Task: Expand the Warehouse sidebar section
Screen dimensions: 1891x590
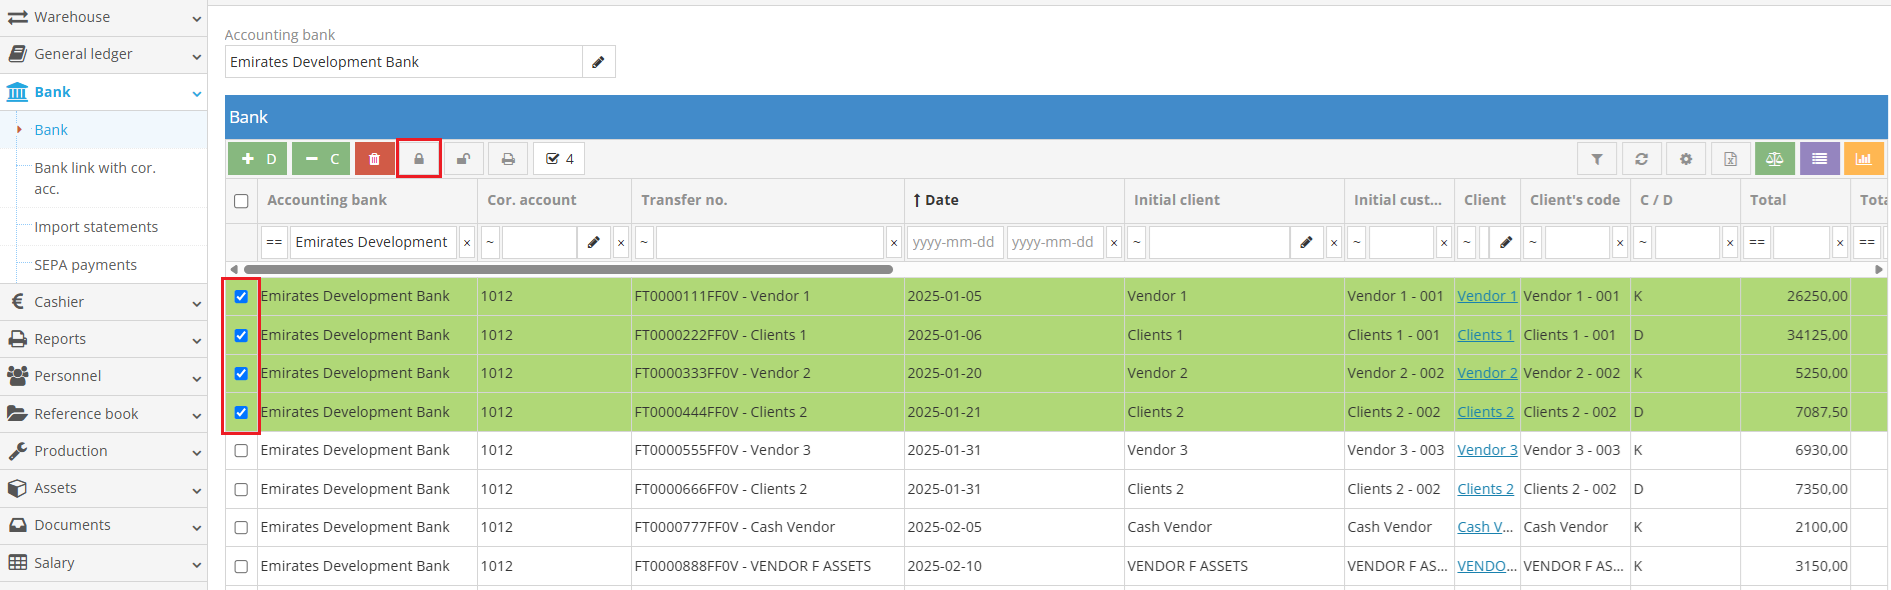Action: [x=103, y=18]
